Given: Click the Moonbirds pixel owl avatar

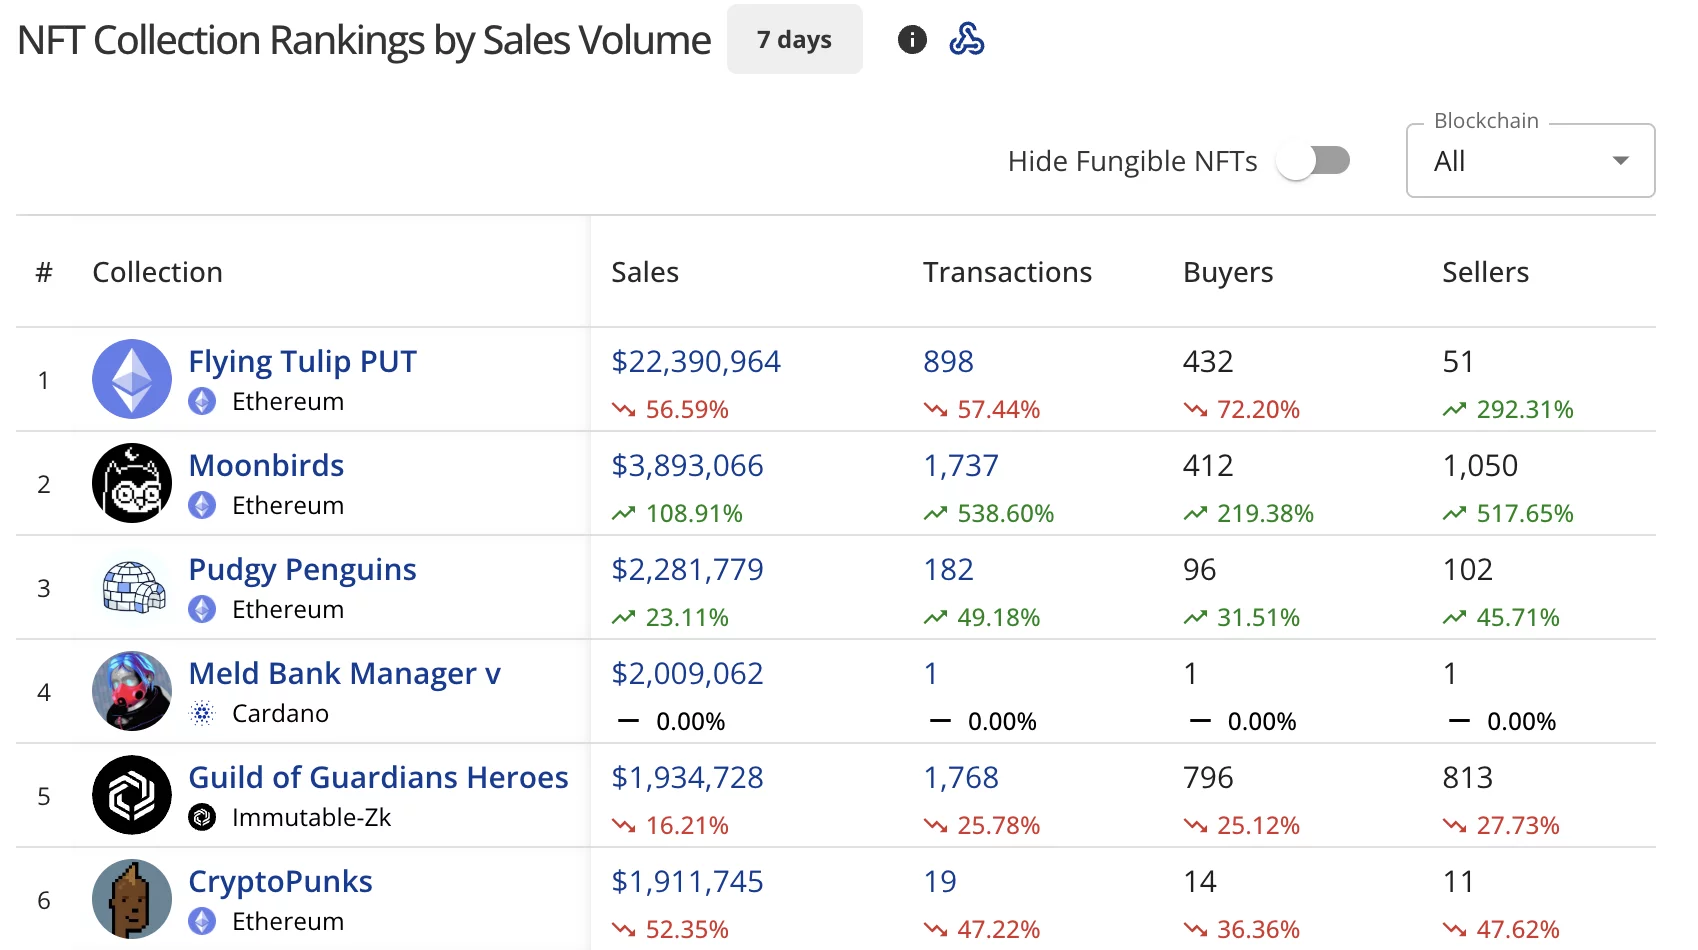Looking at the screenshot, I should [131, 483].
